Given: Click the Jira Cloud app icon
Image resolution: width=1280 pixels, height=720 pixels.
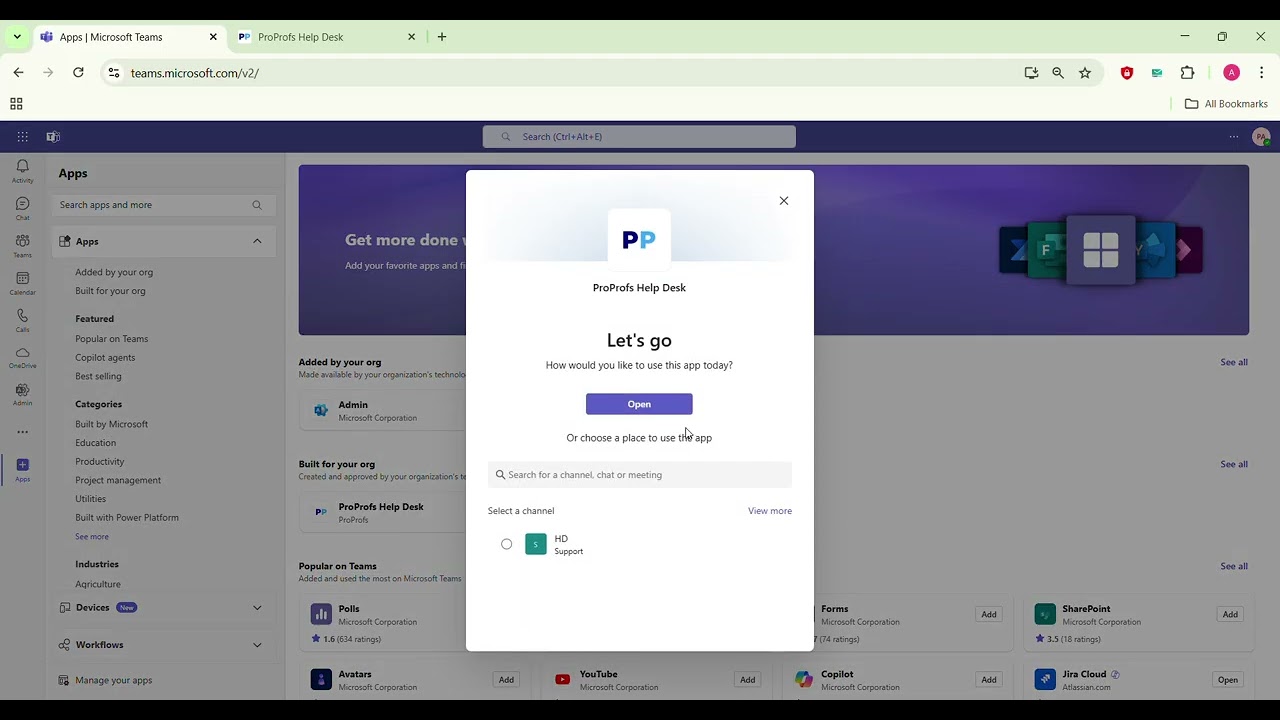Looking at the screenshot, I should 1045,680.
